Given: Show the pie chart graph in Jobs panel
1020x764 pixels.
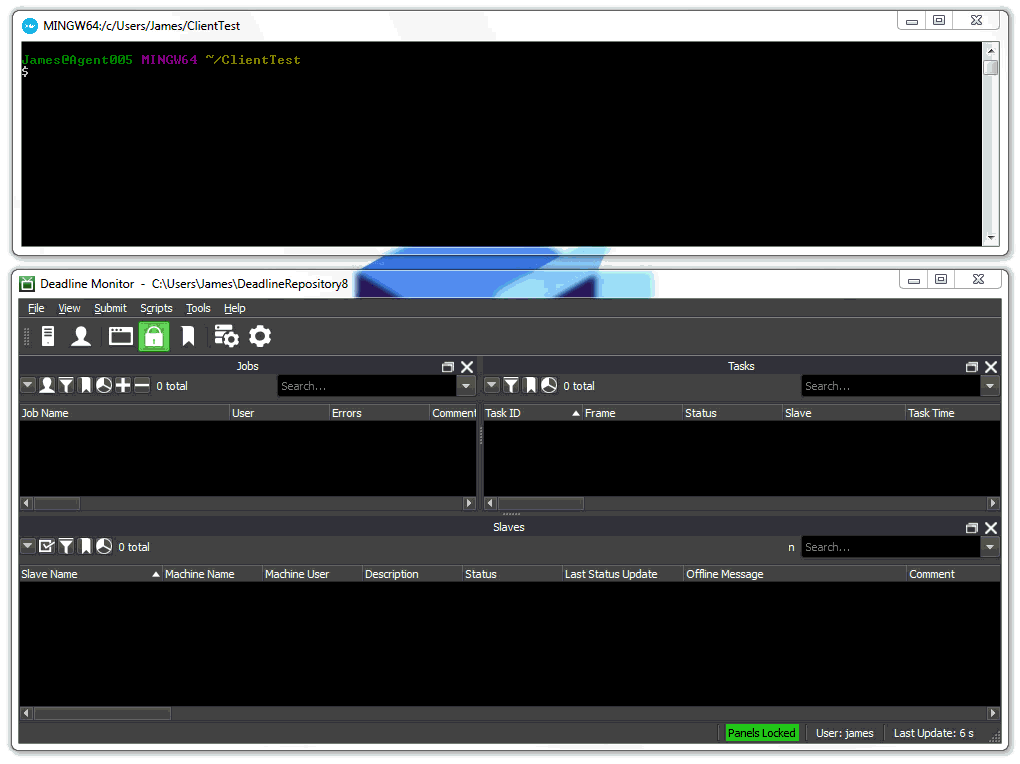Looking at the screenshot, I should 104,386.
